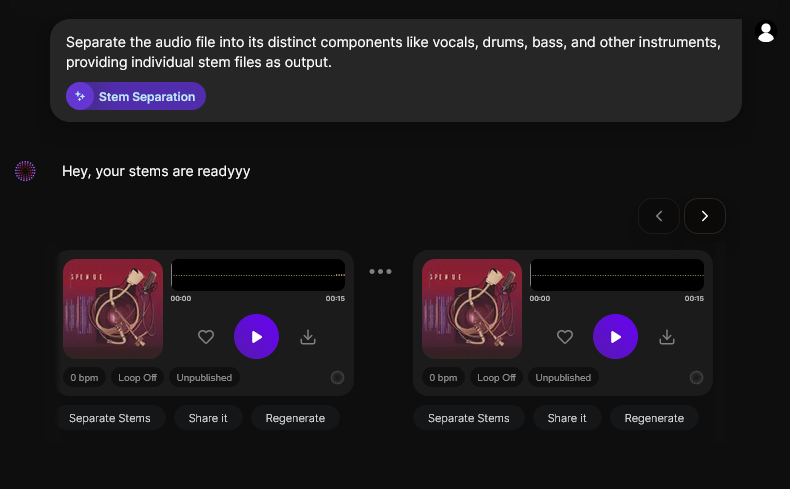The width and height of the screenshot is (790, 489).
Task: Open the album art of the first track
Action: [113, 309]
